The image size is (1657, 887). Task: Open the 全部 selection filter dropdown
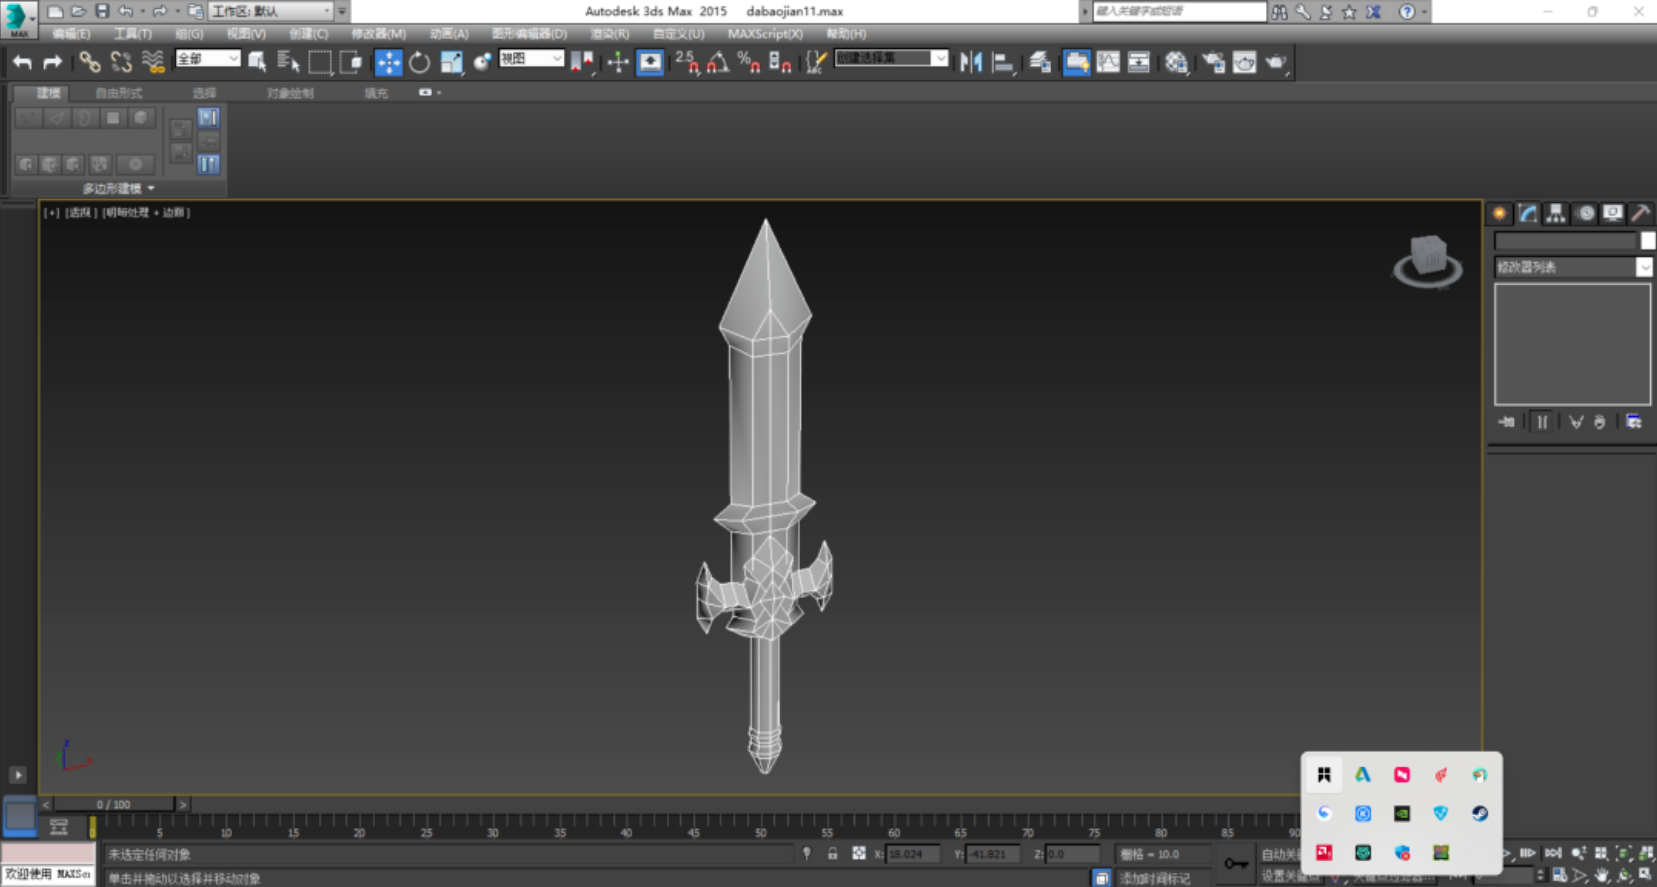click(x=208, y=59)
